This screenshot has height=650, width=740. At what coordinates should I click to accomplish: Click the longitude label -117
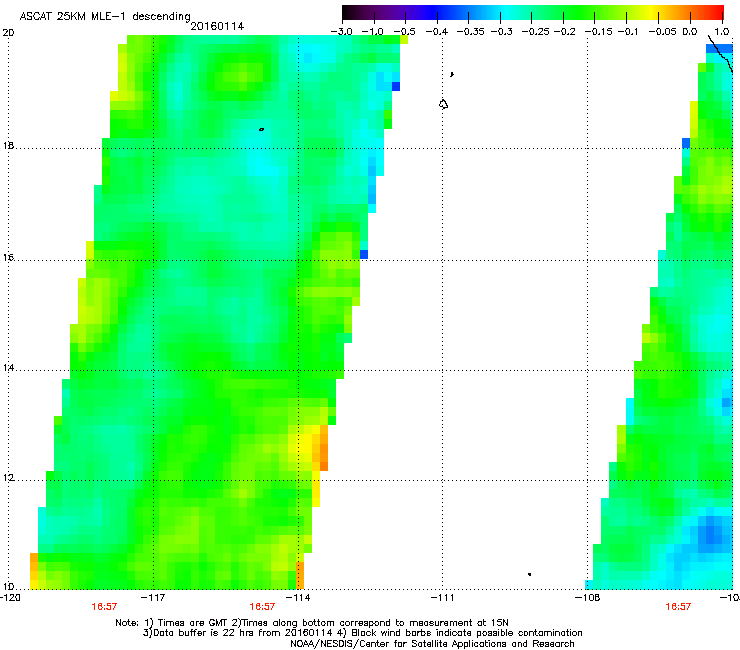[x=153, y=598]
